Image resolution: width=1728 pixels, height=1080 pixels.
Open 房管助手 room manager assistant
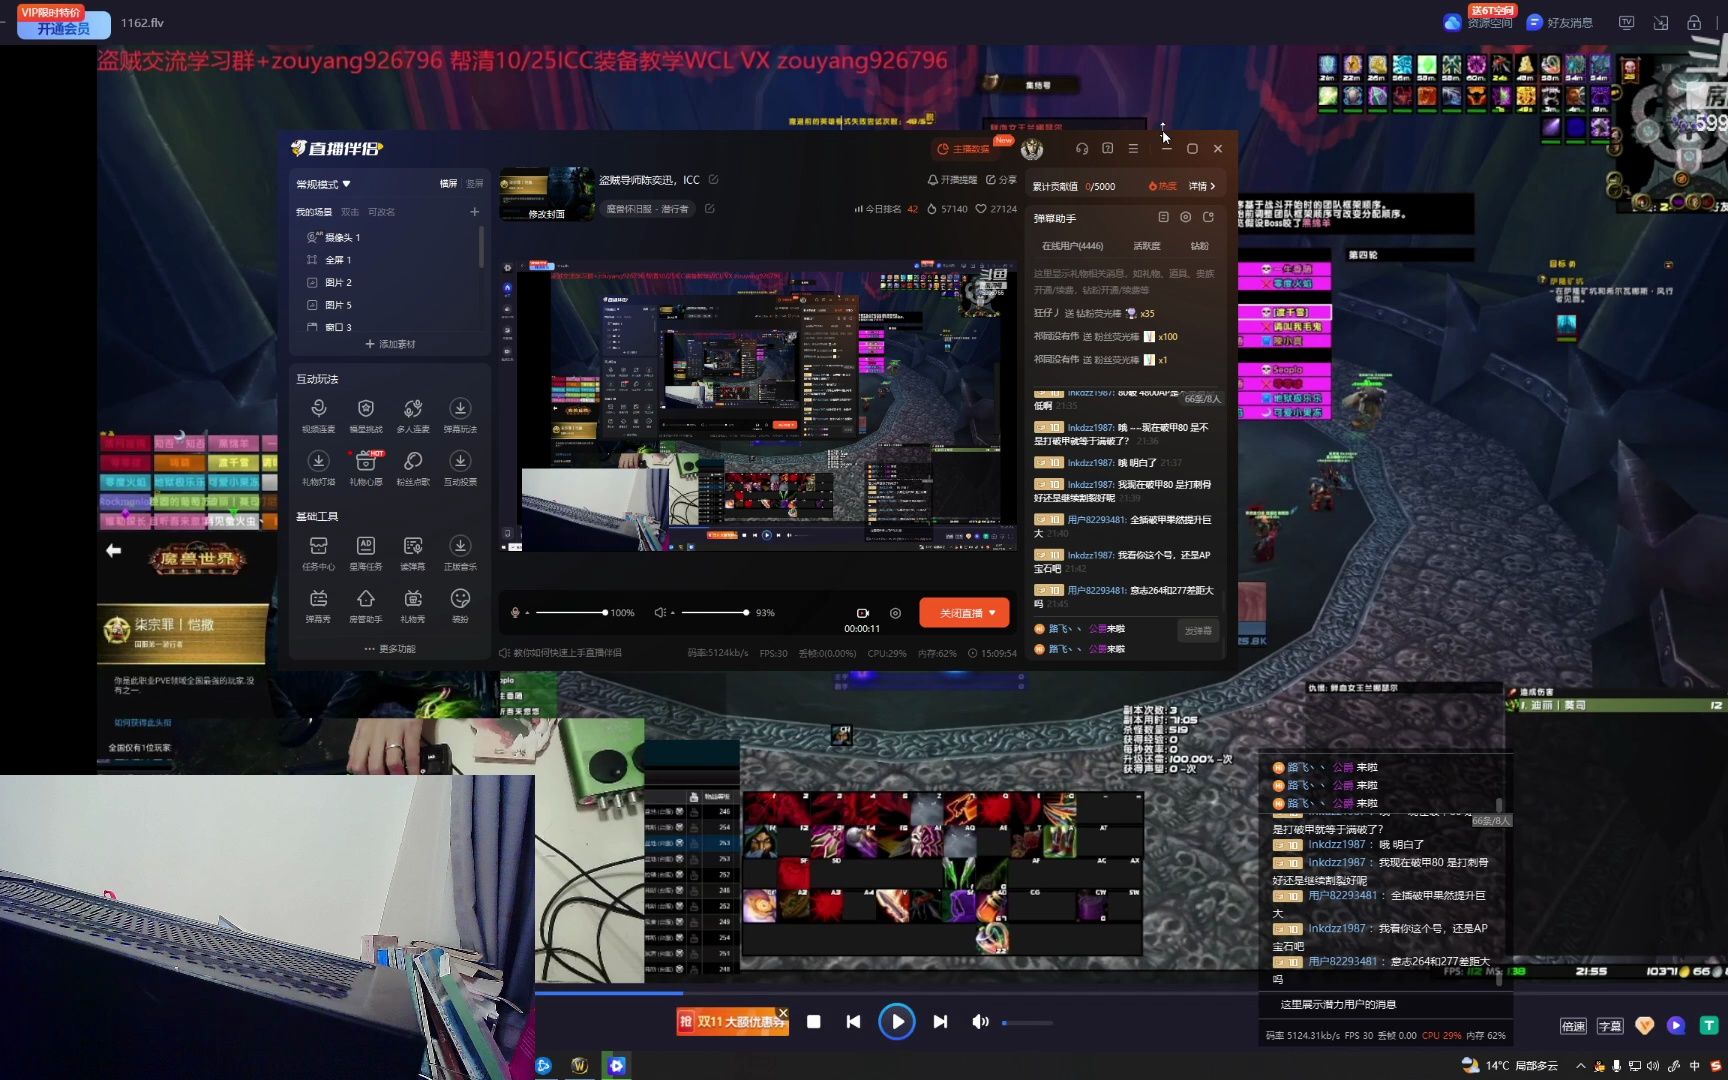(365, 606)
